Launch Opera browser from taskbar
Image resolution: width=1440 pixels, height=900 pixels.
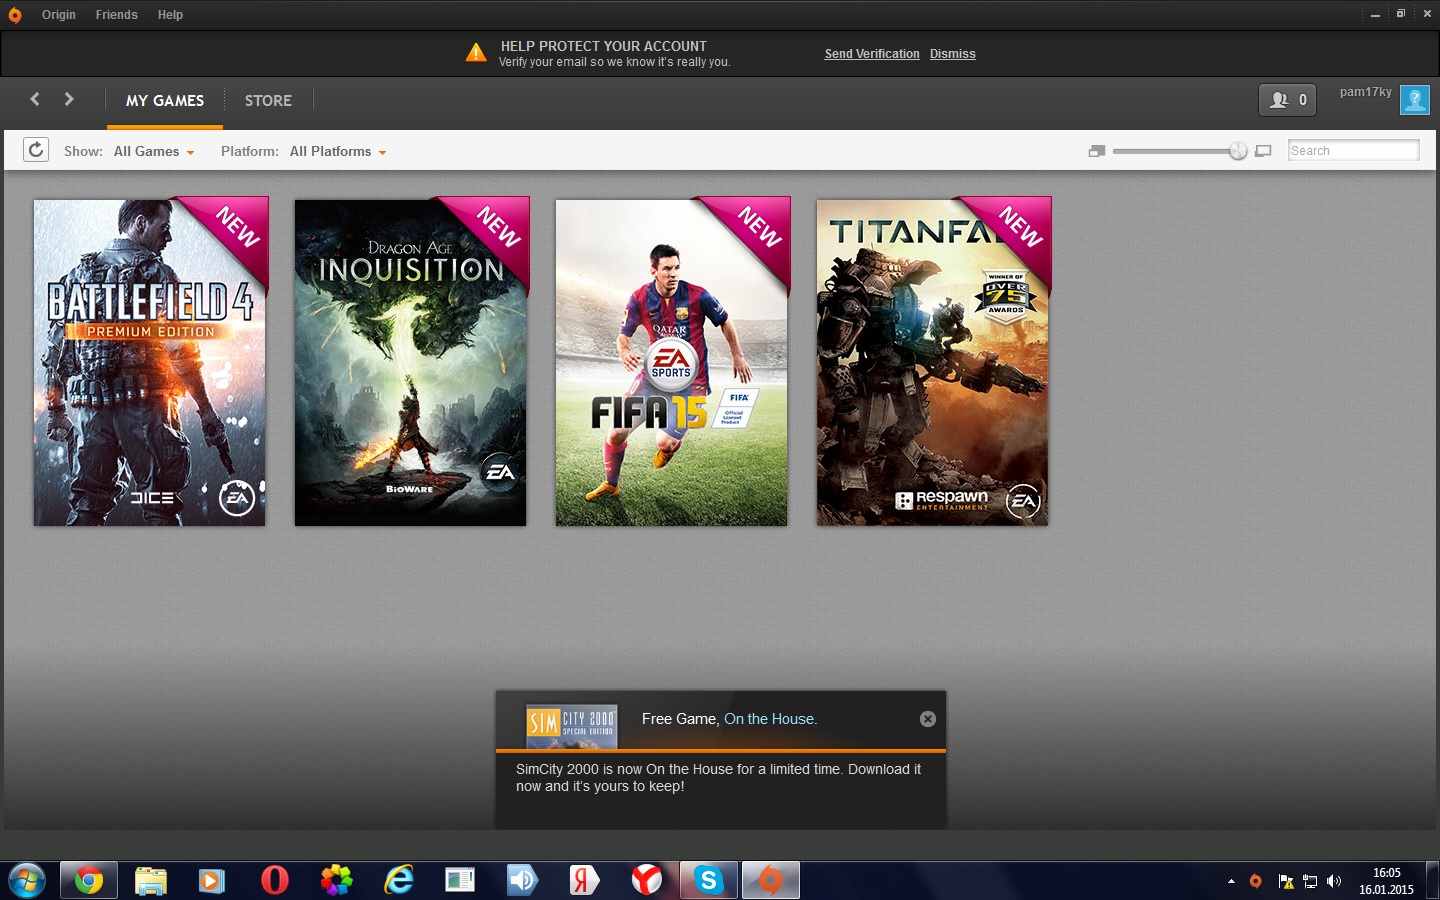275,881
